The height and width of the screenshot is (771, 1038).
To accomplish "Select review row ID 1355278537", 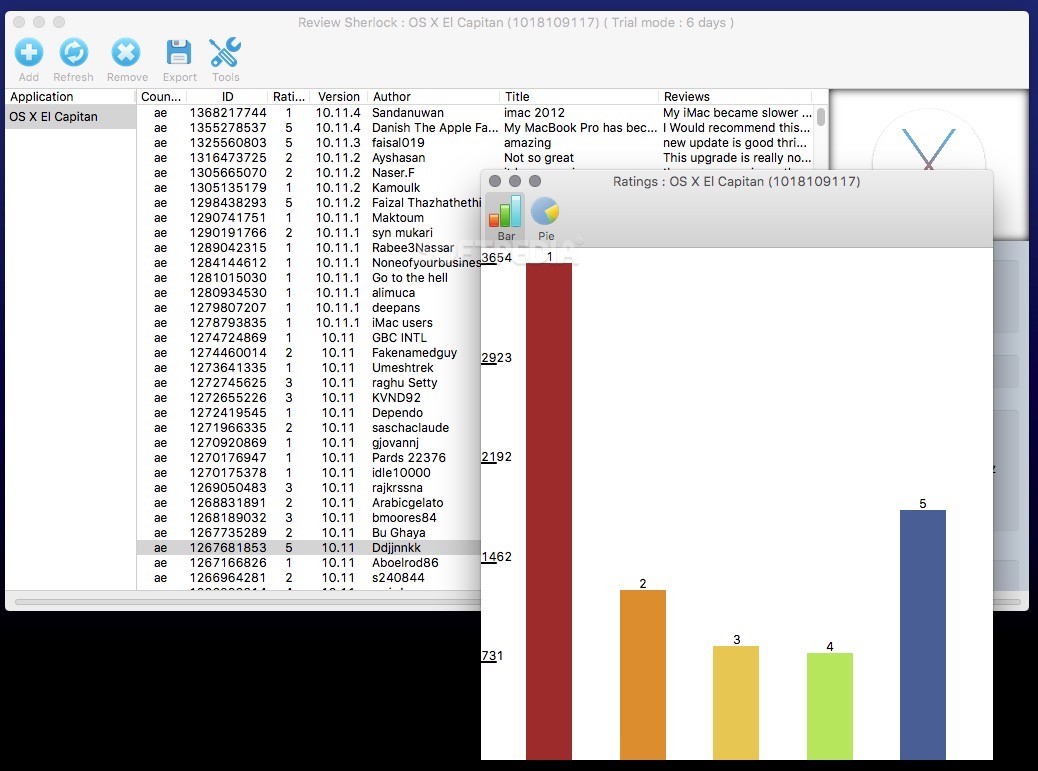I will (x=475, y=128).
